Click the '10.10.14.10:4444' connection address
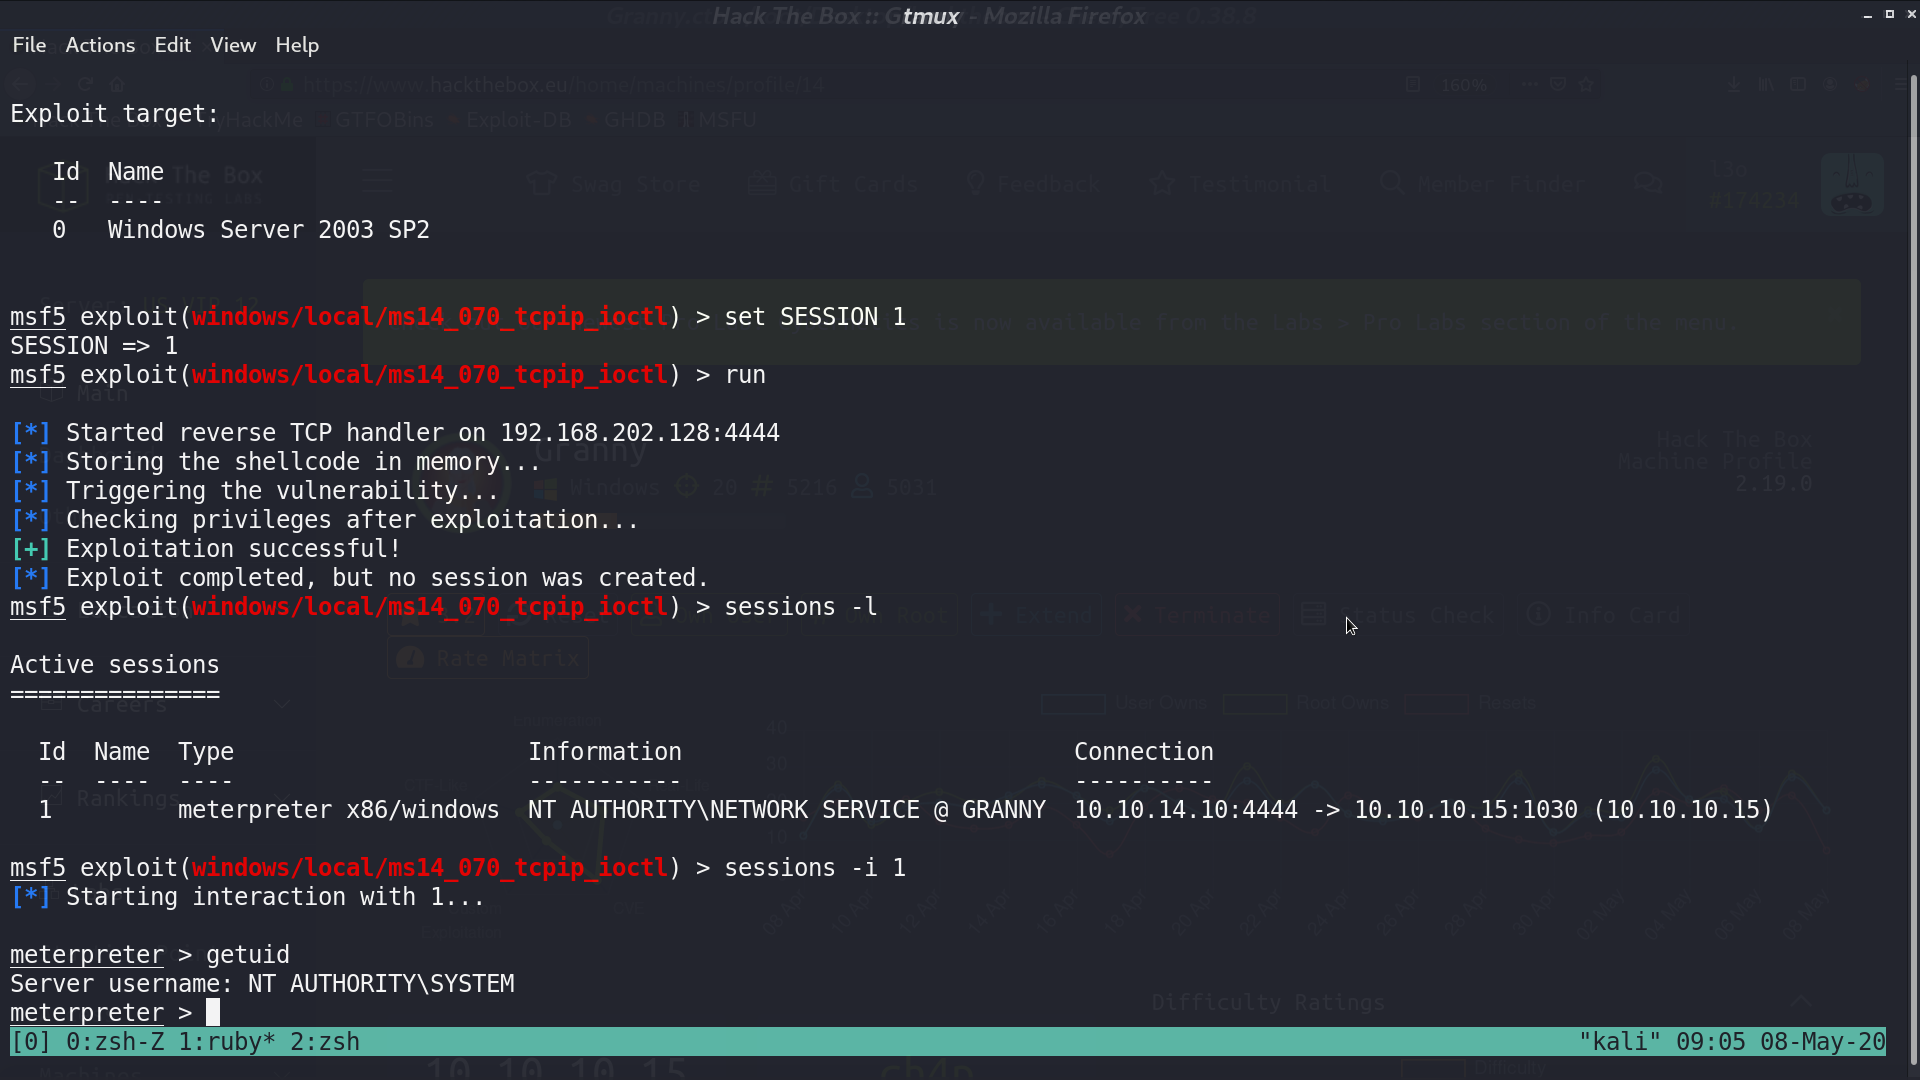 tap(1186, 810)
